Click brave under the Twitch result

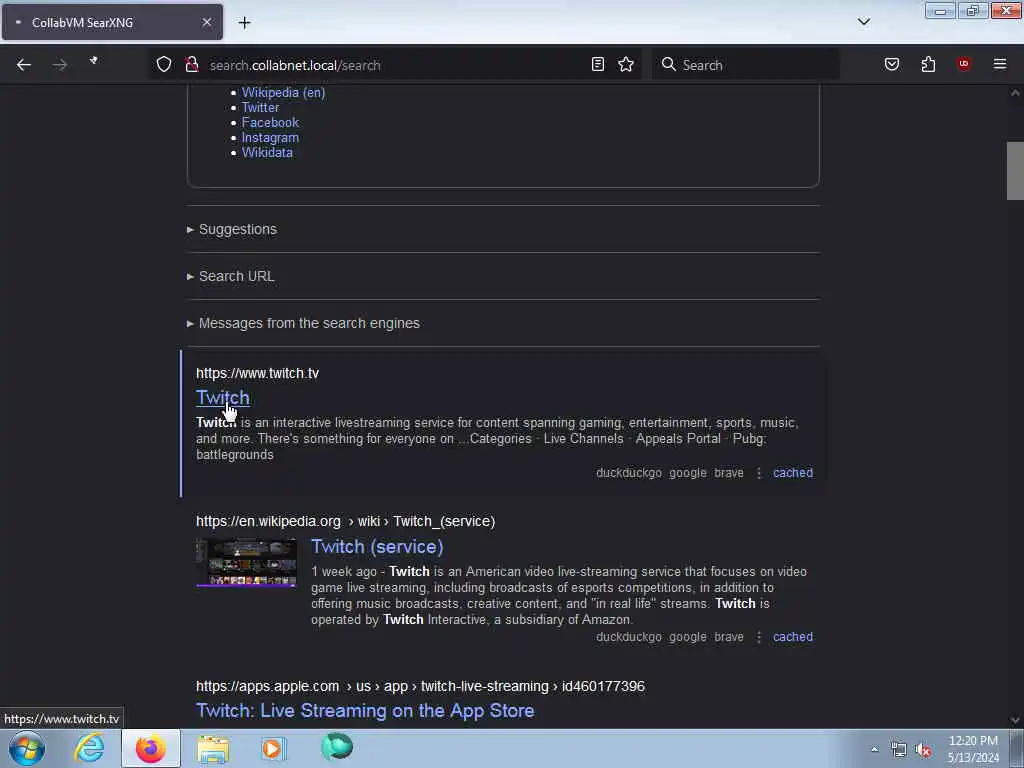pyautogui.click(x=729, y=473)
